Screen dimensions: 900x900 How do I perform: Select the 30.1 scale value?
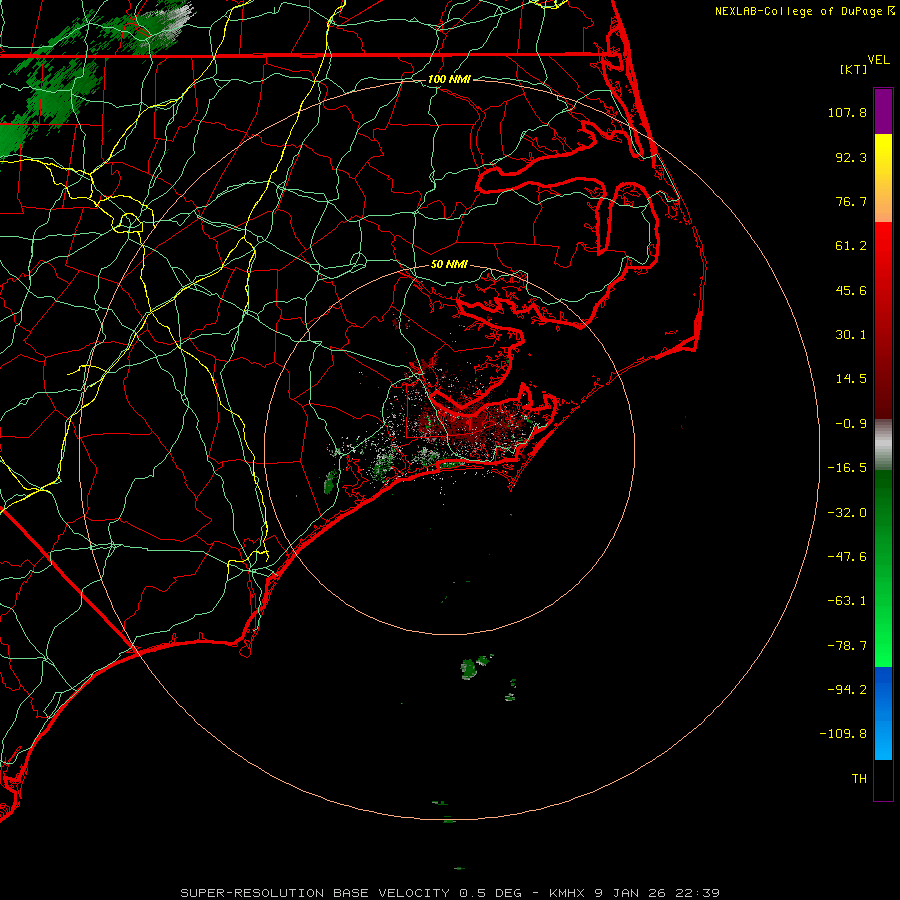pos(851,335)
